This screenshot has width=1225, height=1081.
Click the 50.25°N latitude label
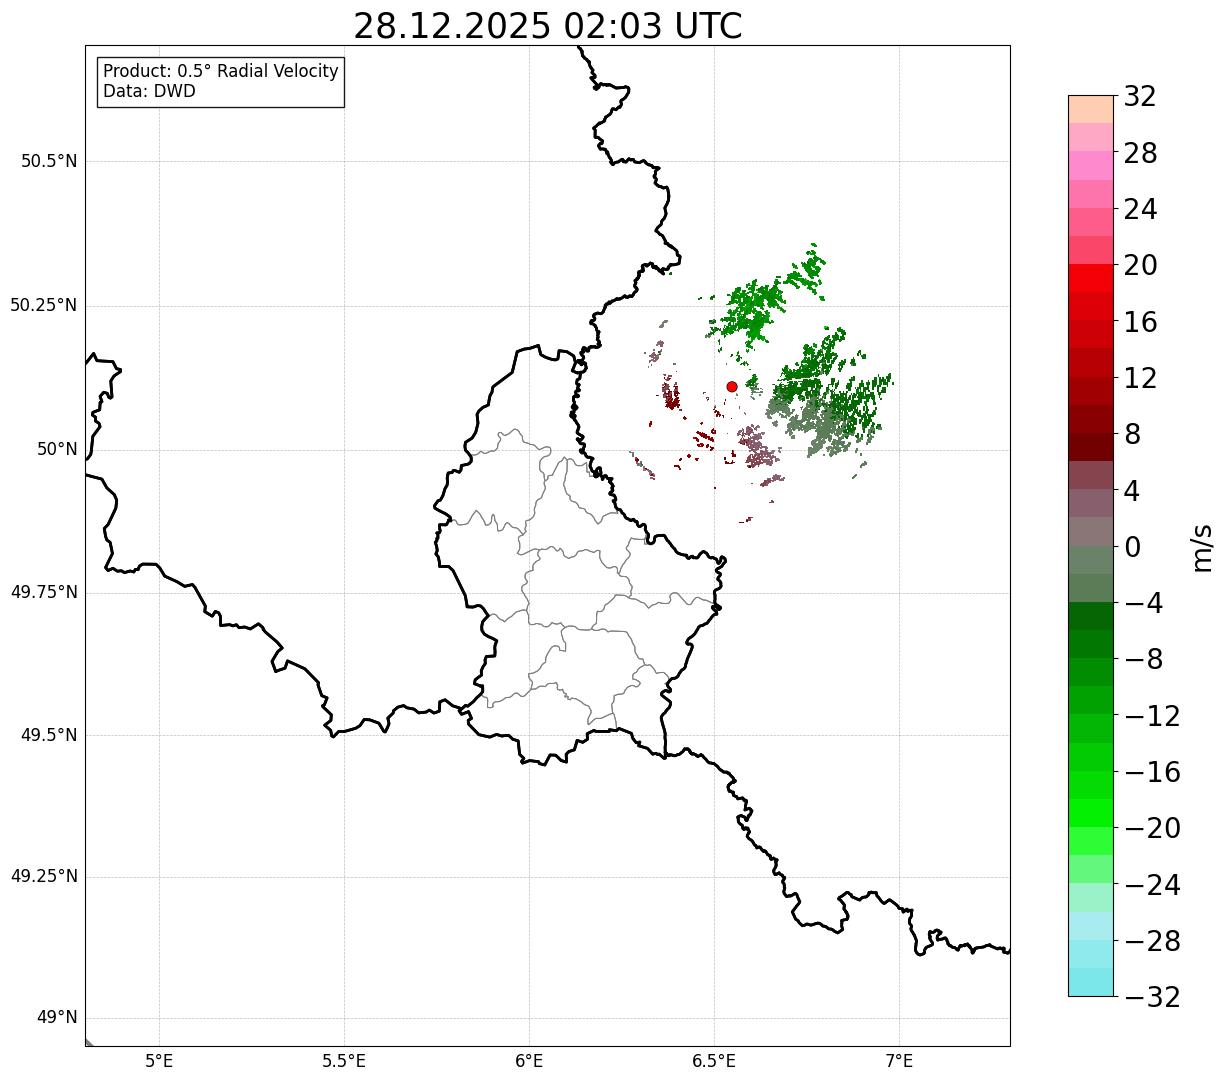pos(43,306)
